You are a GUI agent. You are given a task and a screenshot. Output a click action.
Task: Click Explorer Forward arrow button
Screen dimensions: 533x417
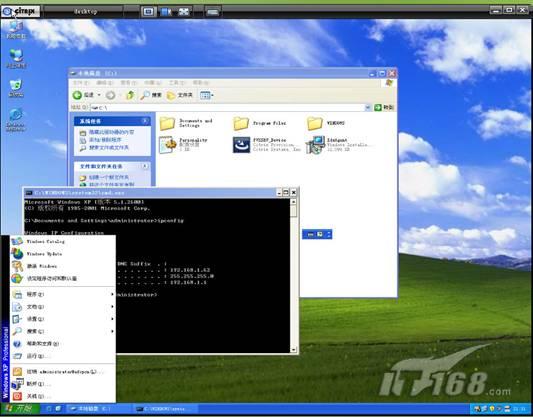(110, 95)
